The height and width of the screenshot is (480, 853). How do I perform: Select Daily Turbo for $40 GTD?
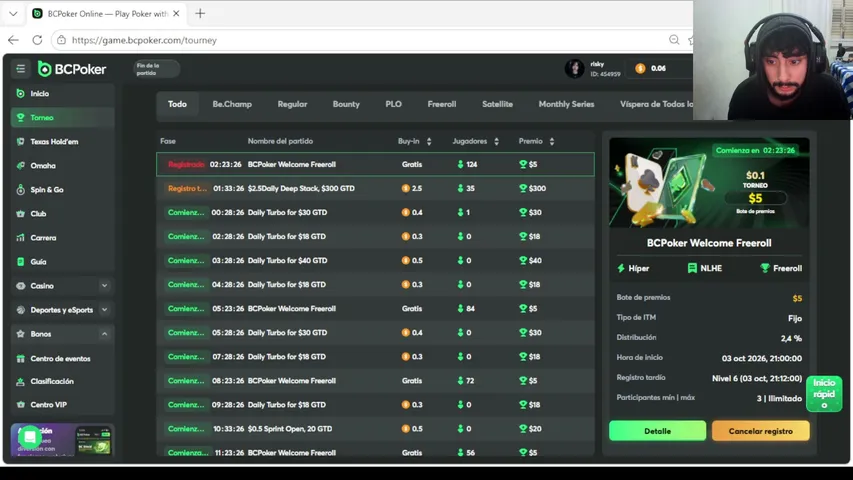(x=375, y=261)
